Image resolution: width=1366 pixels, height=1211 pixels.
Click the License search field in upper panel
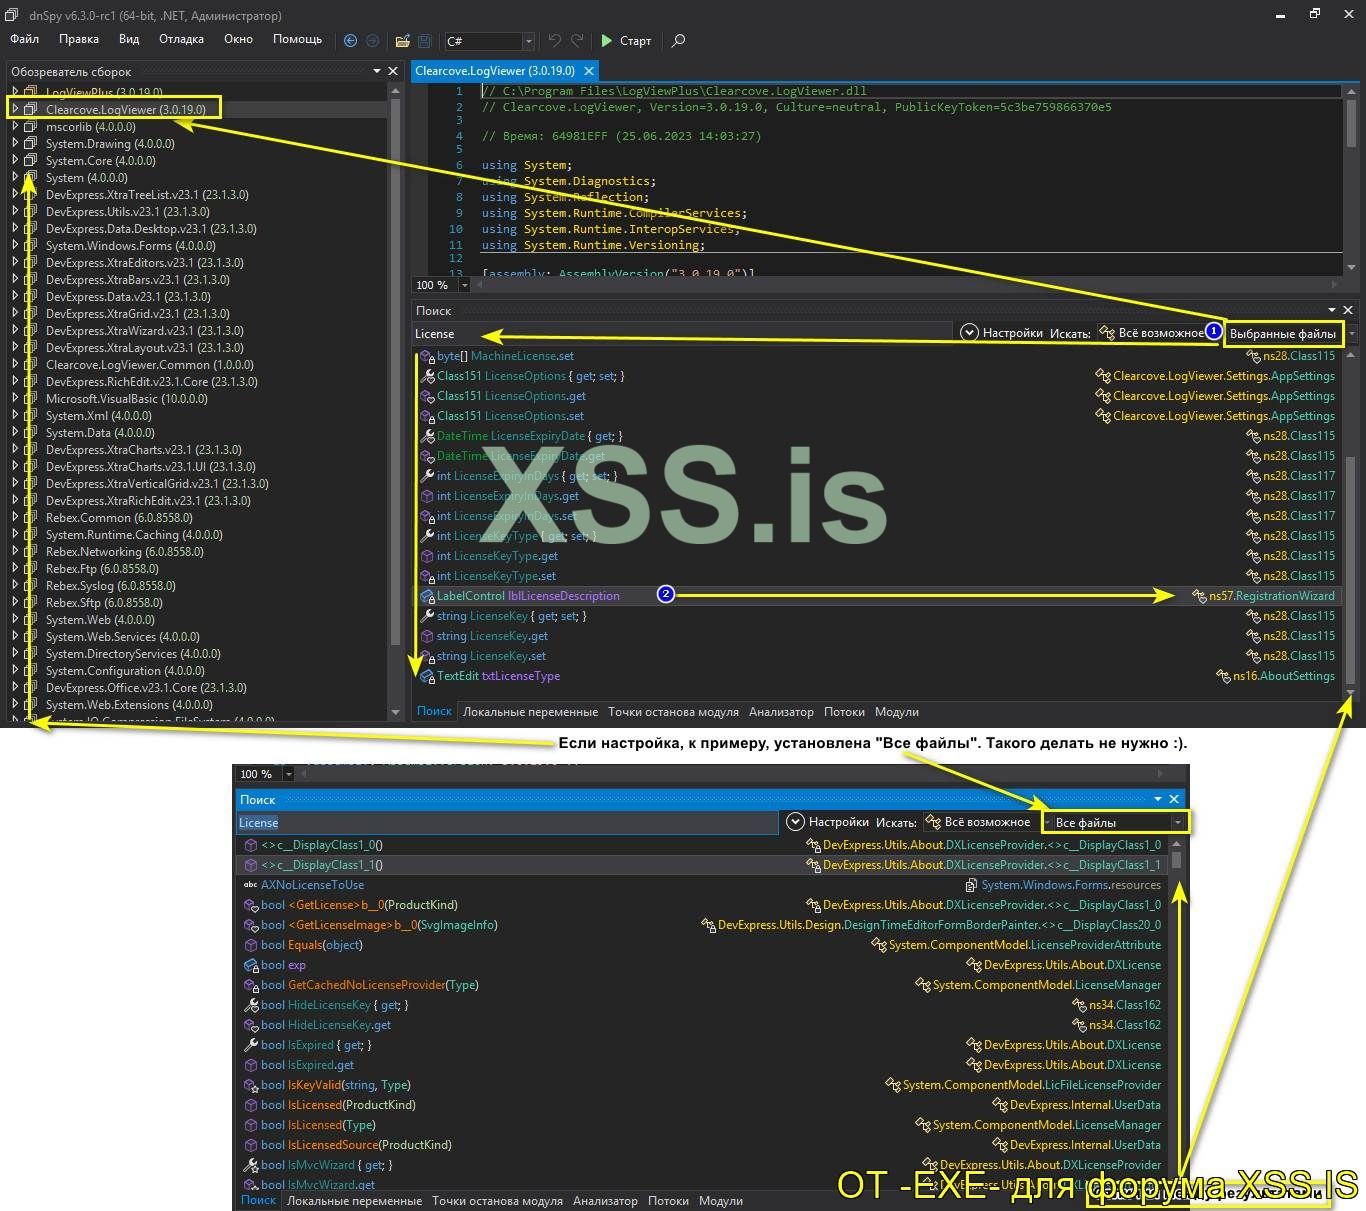coord(683,333)
